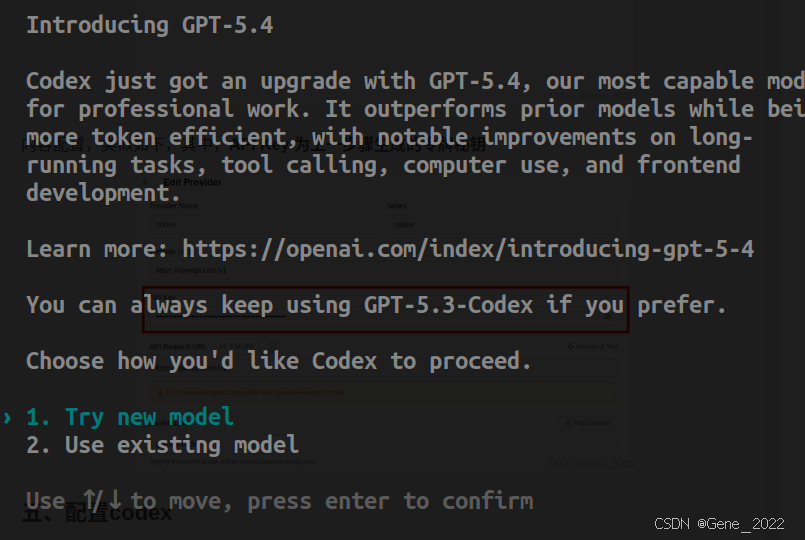Screen dimensions: 805x540
Task: Click the Model Name input field
Action: click(384, 445)
